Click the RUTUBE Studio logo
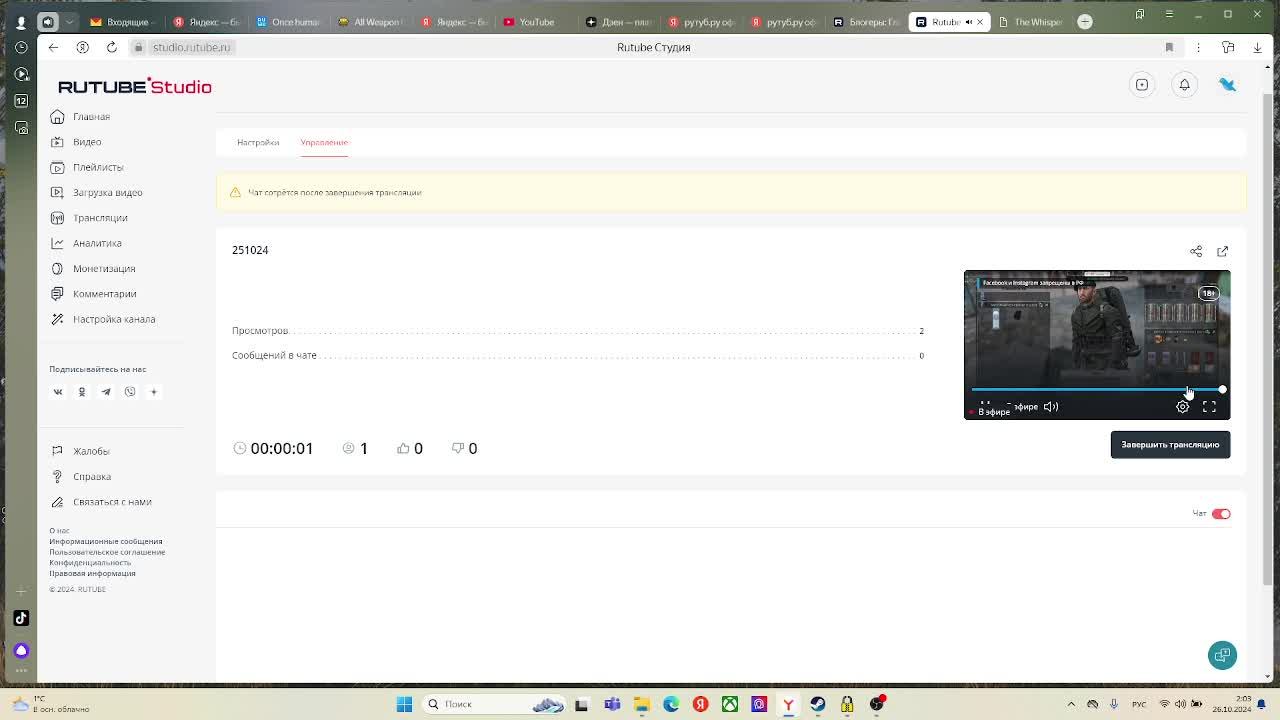 click(135, 87)
